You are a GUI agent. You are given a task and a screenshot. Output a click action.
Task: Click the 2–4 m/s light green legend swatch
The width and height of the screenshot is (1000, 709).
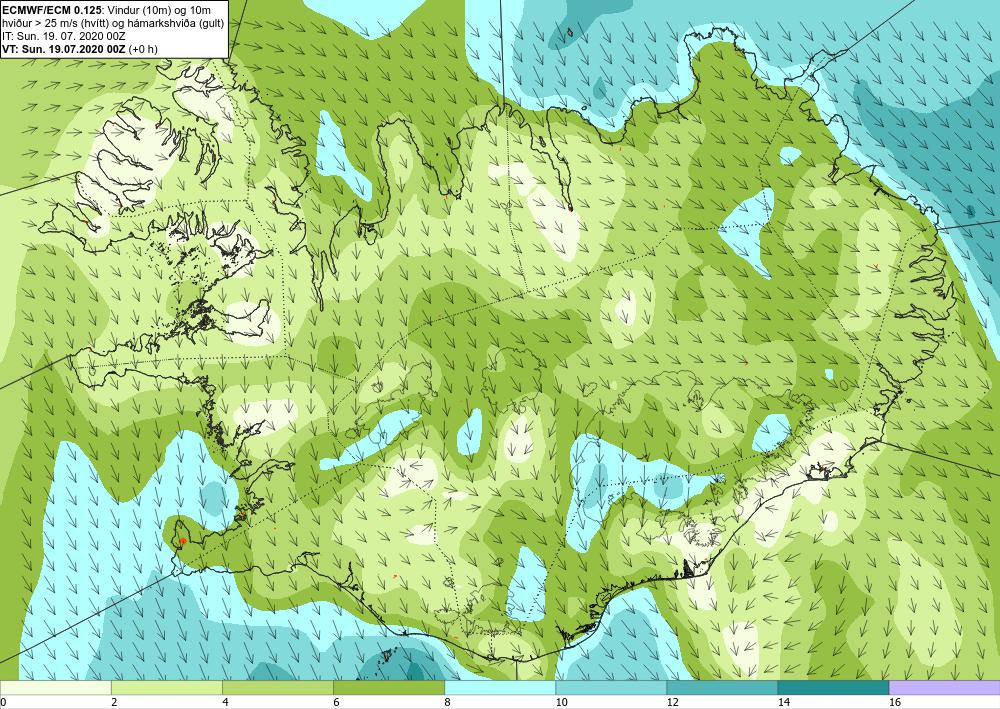pyautogui.click(x=166, y=688)
